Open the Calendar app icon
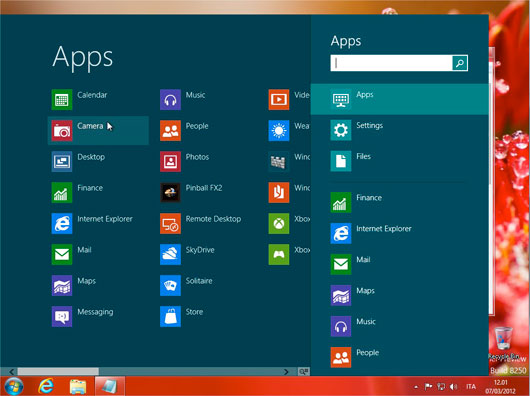This screenshot has width=530, height=396. coord(62,100)
